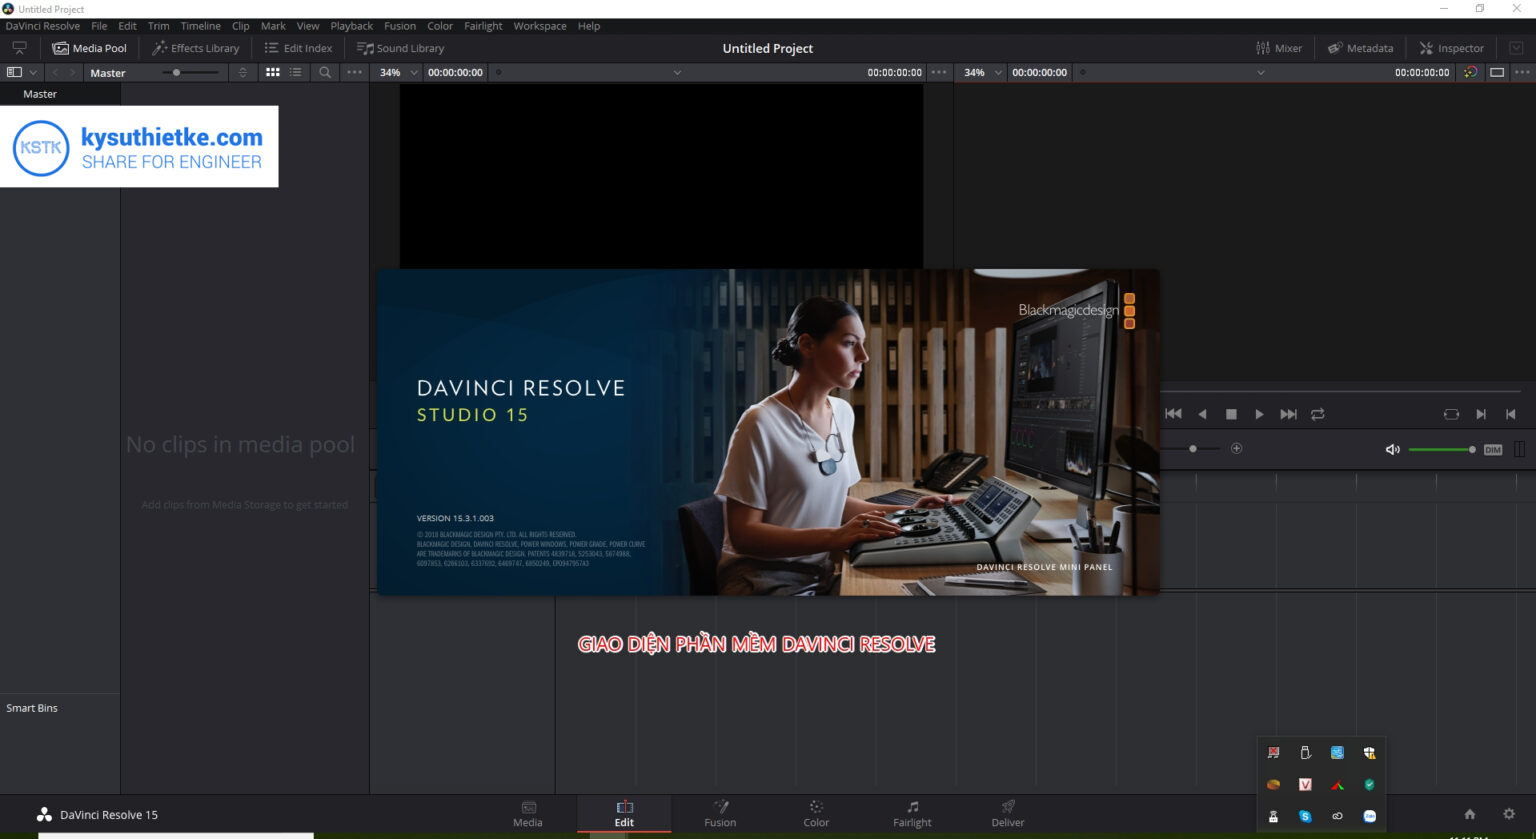Go forward with the right navigation arrow in media pool

coord(72,72)
